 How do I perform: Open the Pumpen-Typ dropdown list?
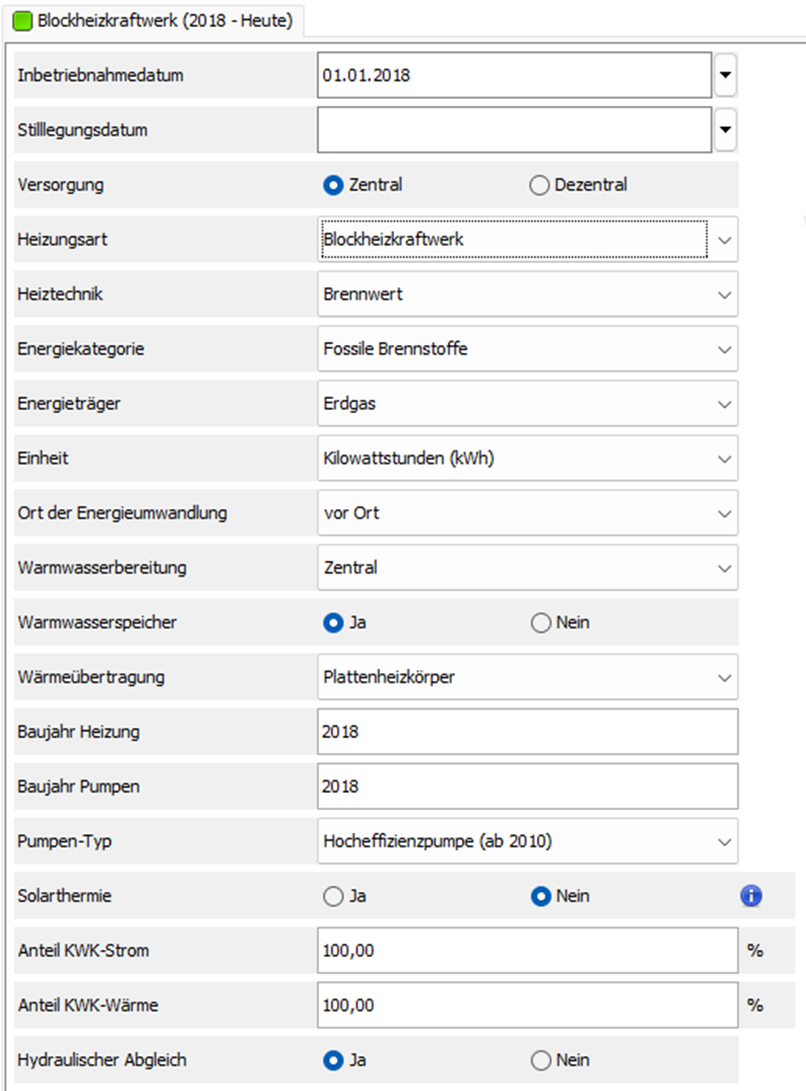pyautogui.click(x=725, y=842)
